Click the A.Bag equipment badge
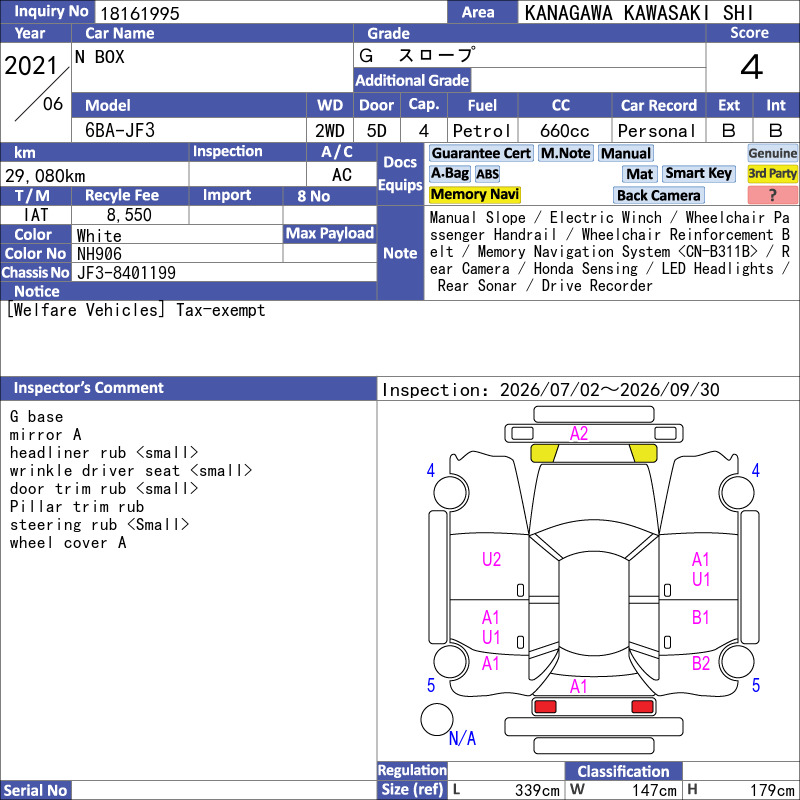The width and height of the screenshot is (800, 800). [449, 173]
